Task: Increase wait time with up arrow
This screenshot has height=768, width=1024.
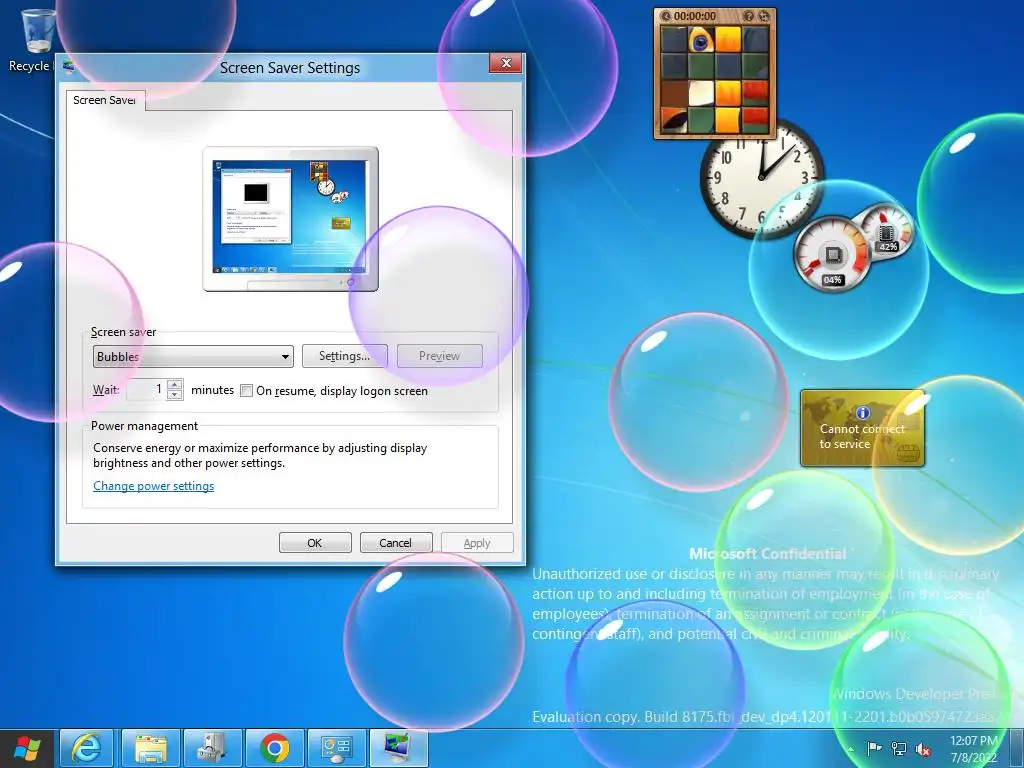Action: pos(174,385)
